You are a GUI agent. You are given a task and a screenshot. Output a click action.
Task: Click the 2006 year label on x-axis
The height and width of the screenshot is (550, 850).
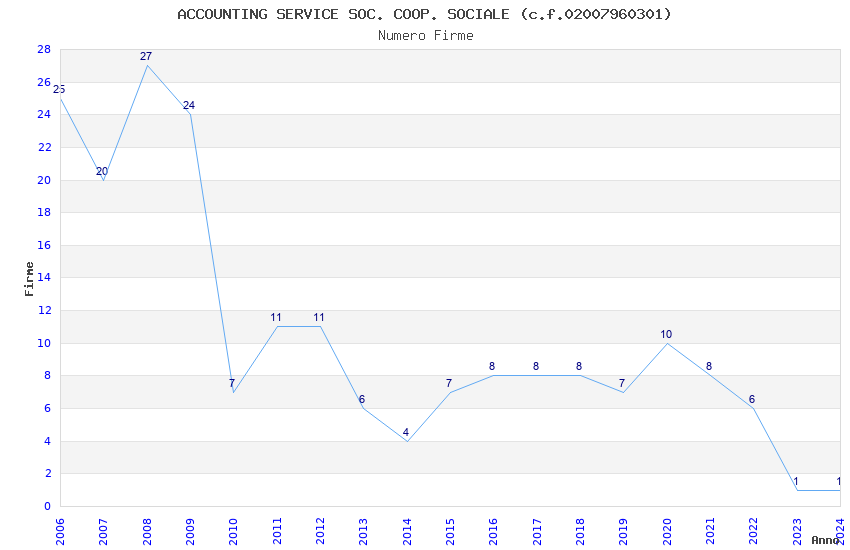click(x=60, y=532)
